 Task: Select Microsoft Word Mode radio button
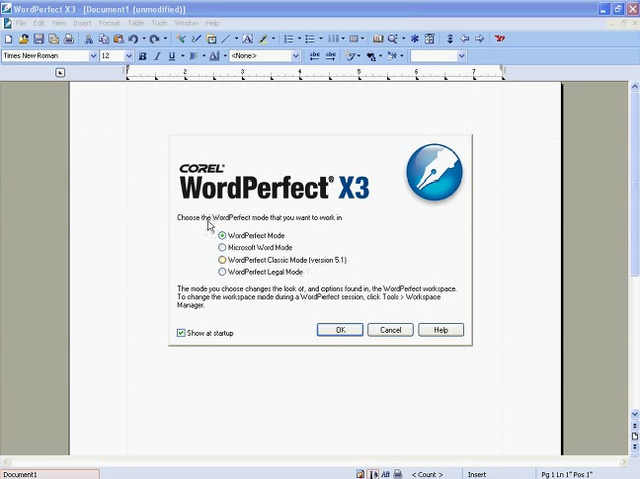click(x=222, y=247)
